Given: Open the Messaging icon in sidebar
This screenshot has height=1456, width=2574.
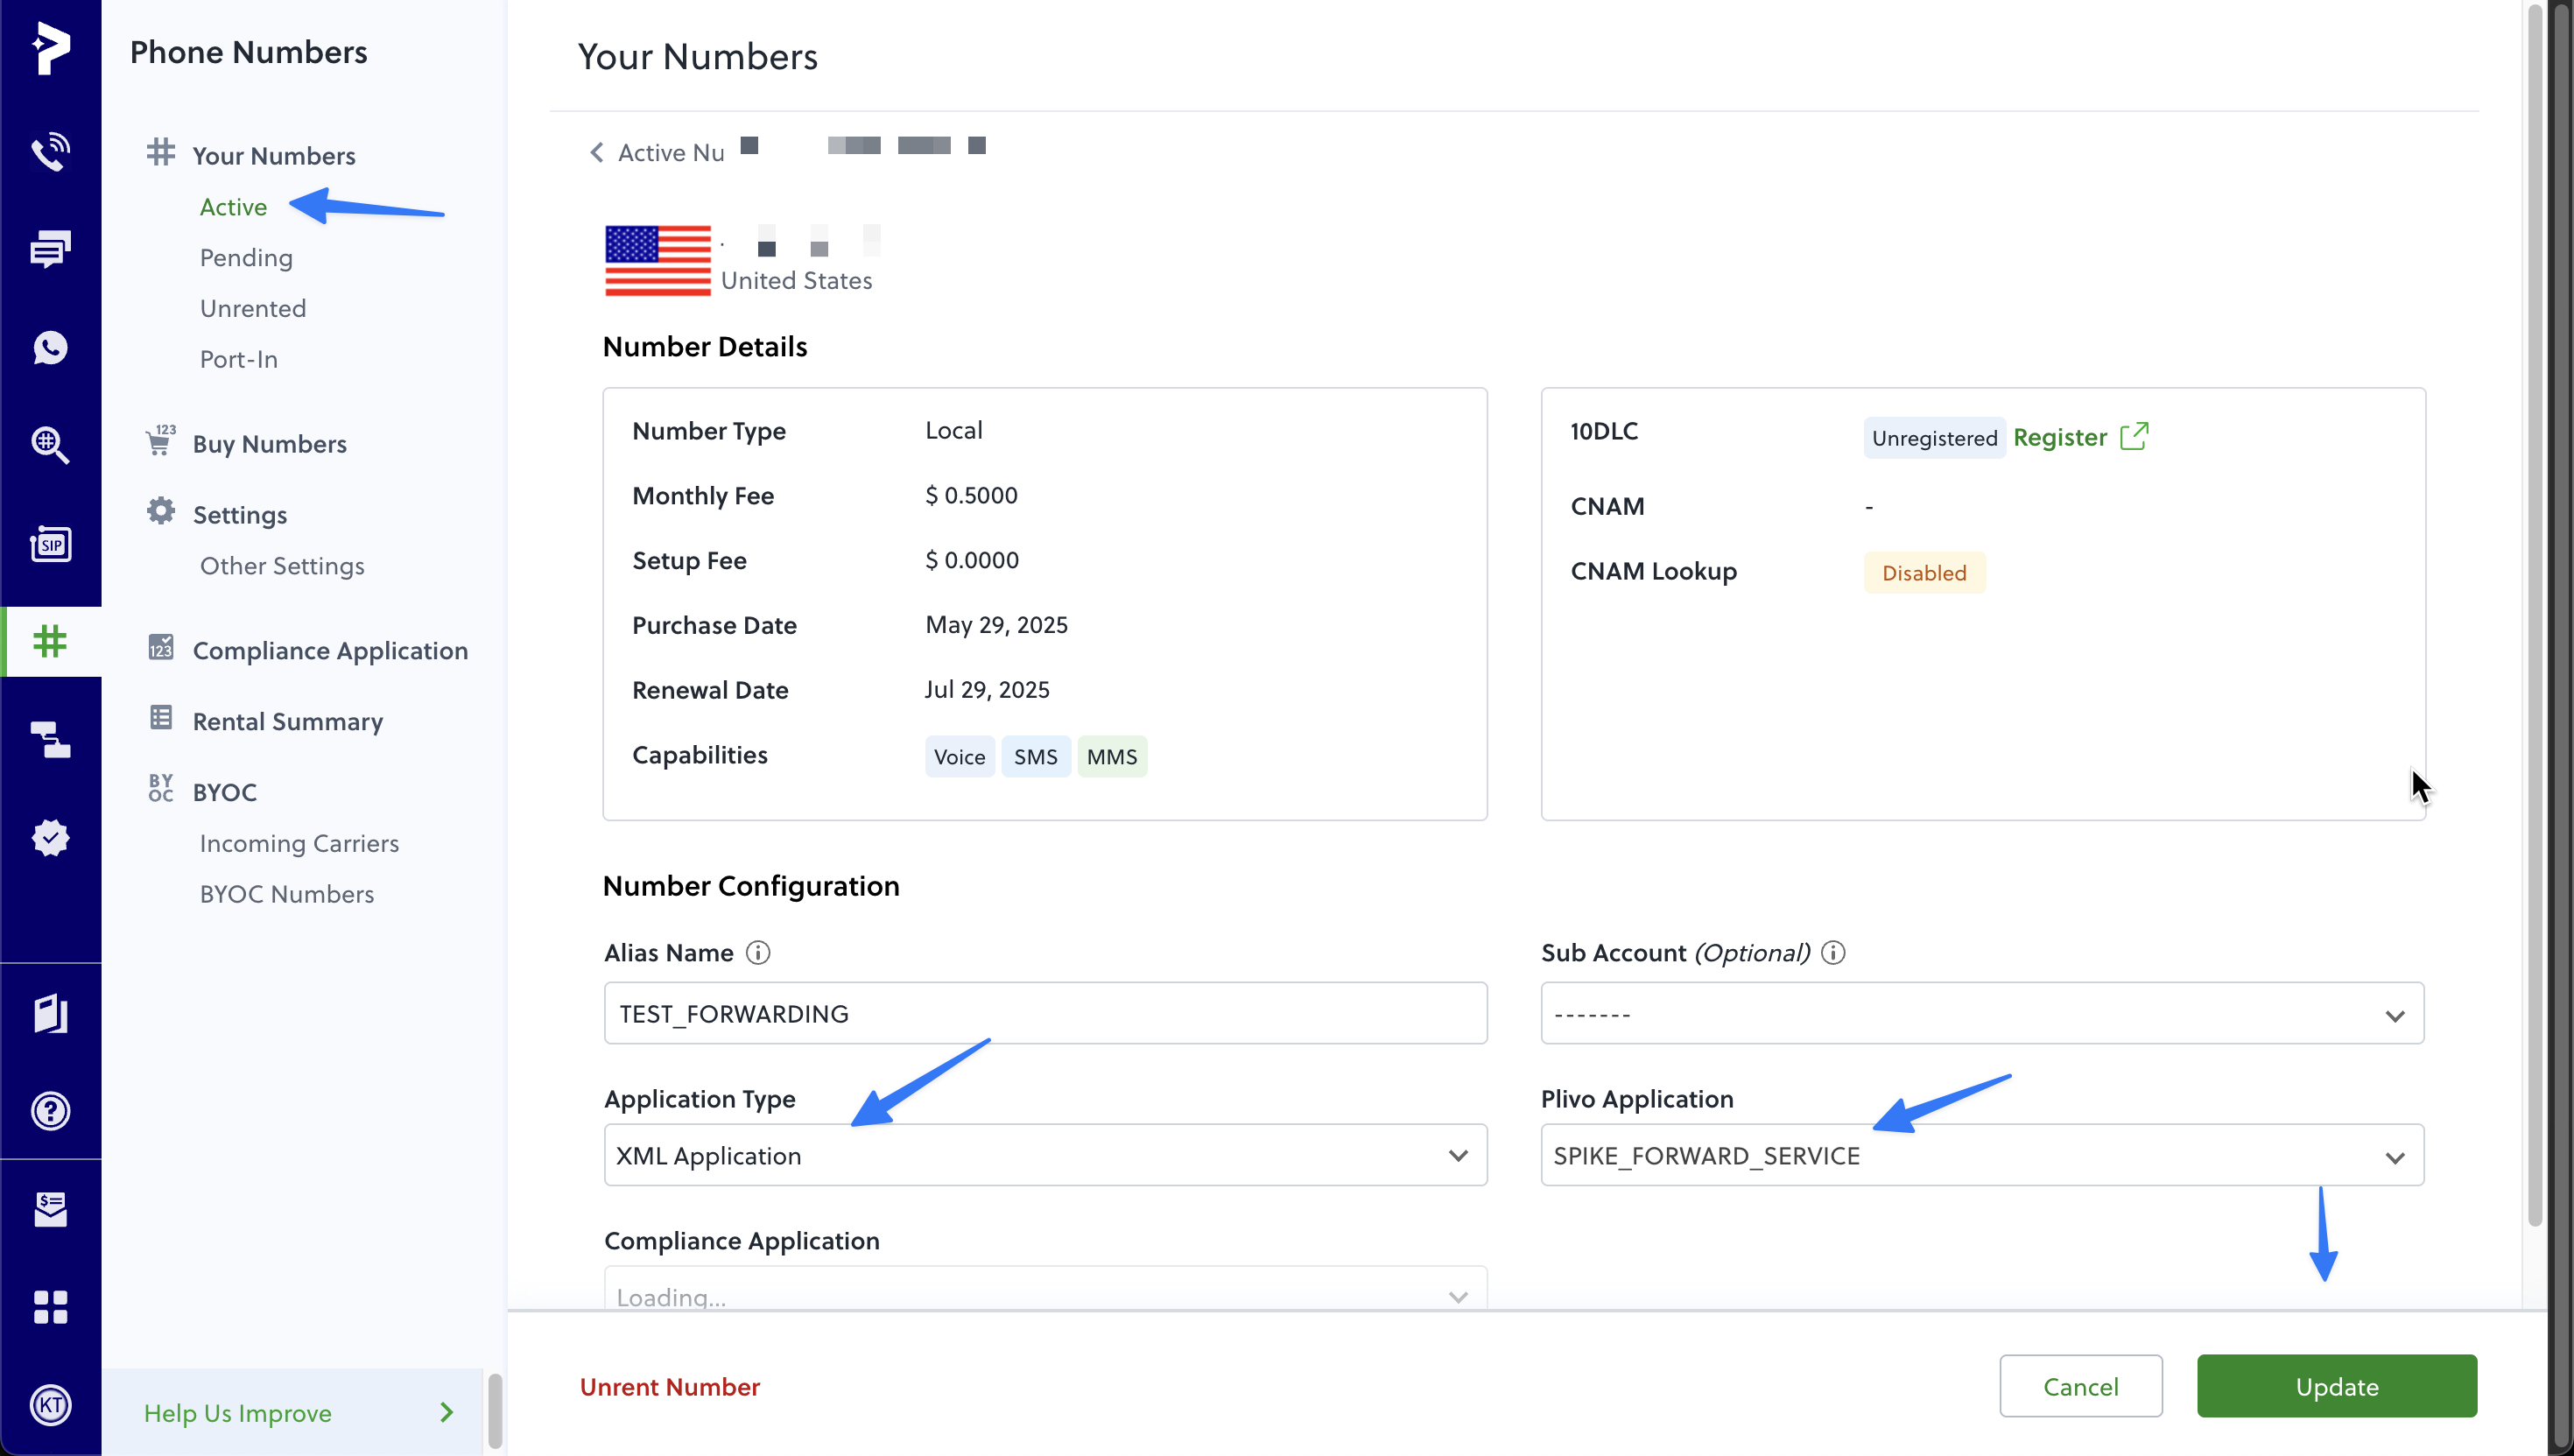Looking at the screenshot, I should pyautogui.click(x=50, y=249).
